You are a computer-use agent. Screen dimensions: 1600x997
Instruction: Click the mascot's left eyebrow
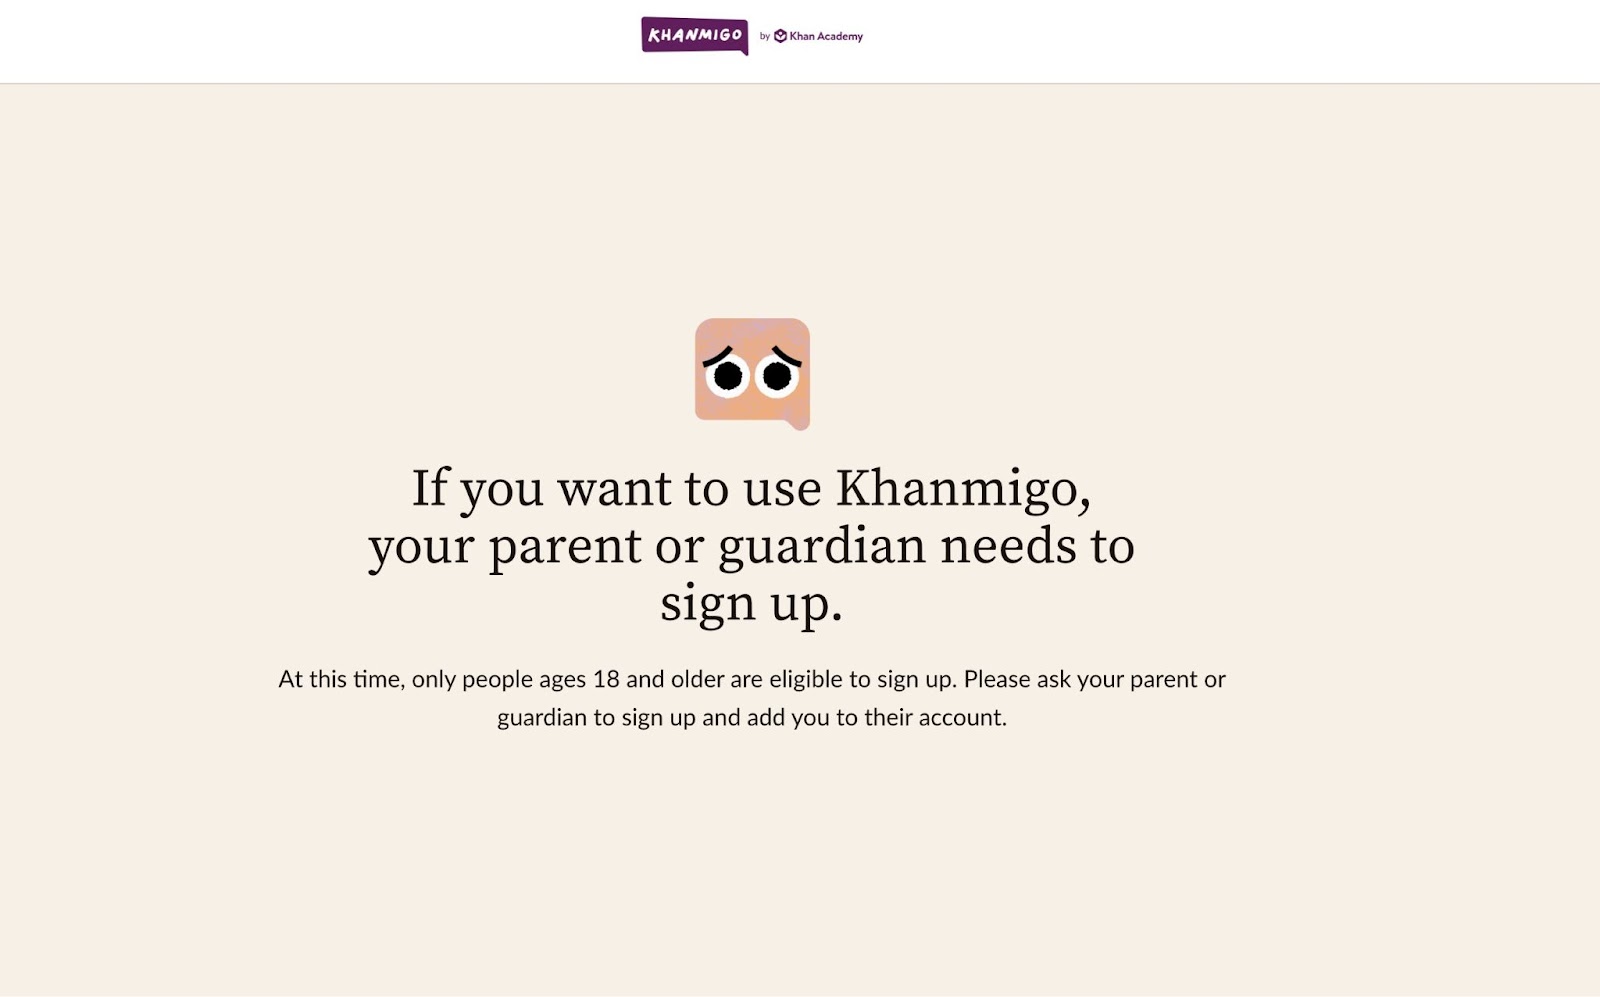[x=718, y=355]
